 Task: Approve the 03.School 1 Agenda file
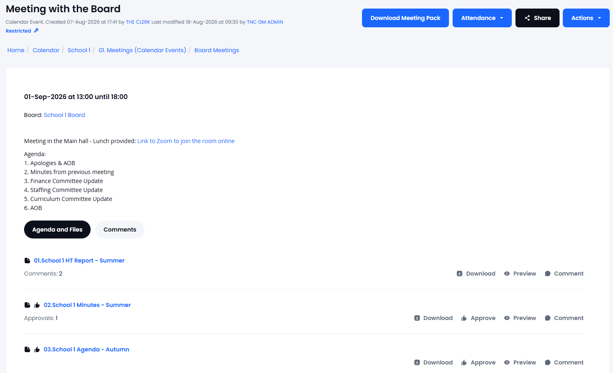478,363
